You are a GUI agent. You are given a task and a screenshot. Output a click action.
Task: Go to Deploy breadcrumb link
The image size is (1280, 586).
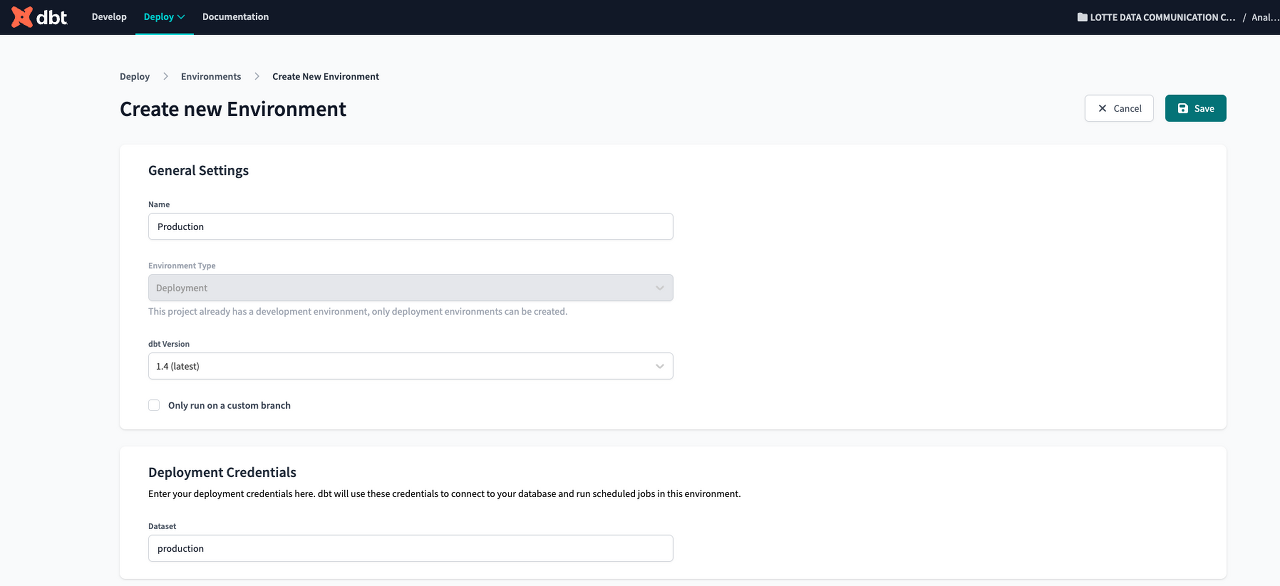pyautogui.click(x=135, y=76)
